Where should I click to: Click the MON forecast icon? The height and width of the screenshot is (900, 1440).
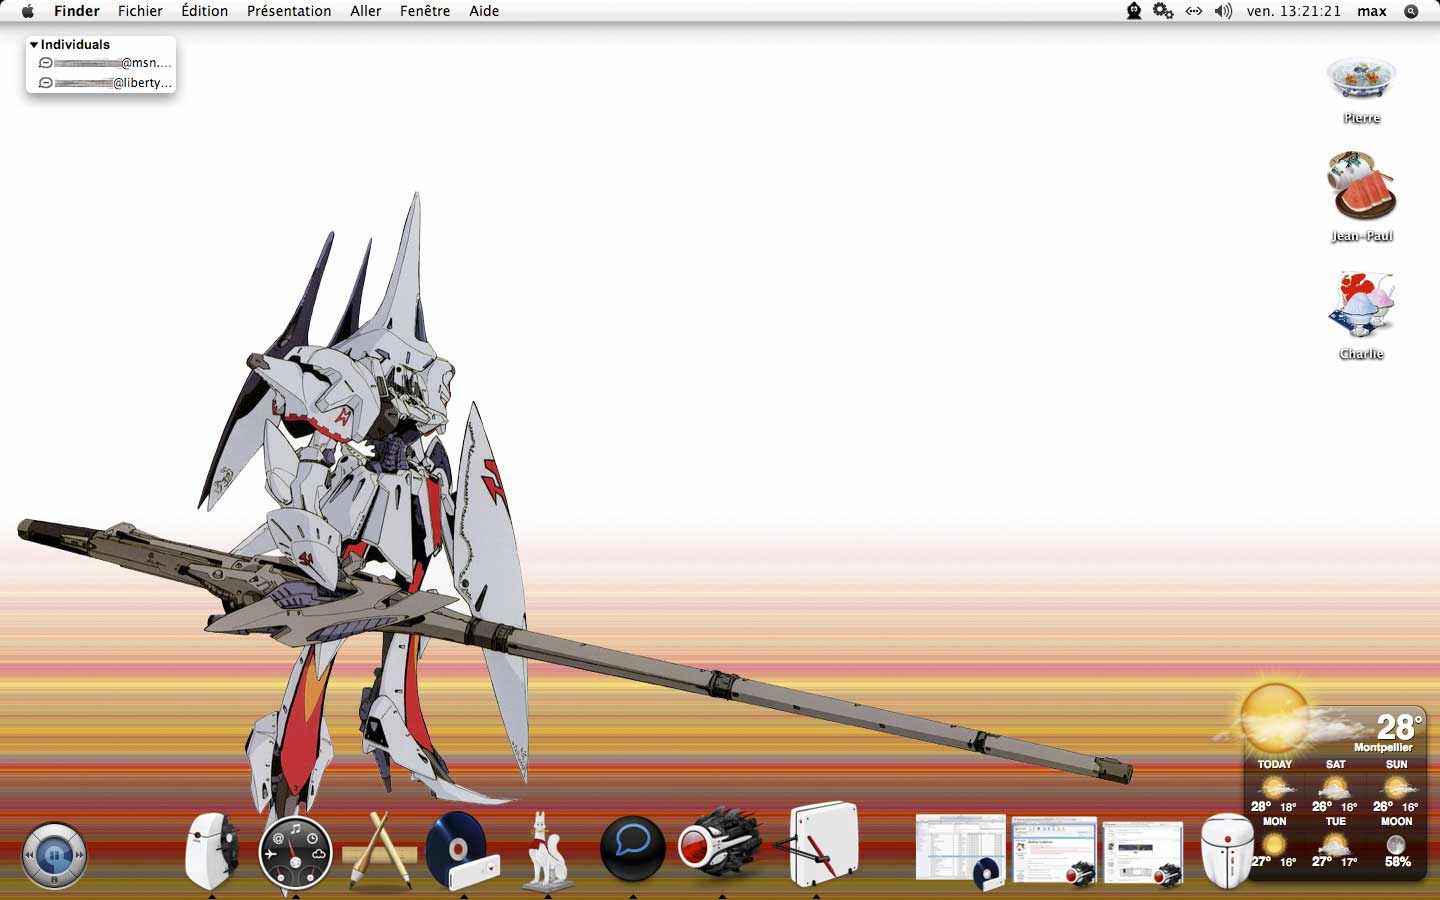tap(1274, 844)
